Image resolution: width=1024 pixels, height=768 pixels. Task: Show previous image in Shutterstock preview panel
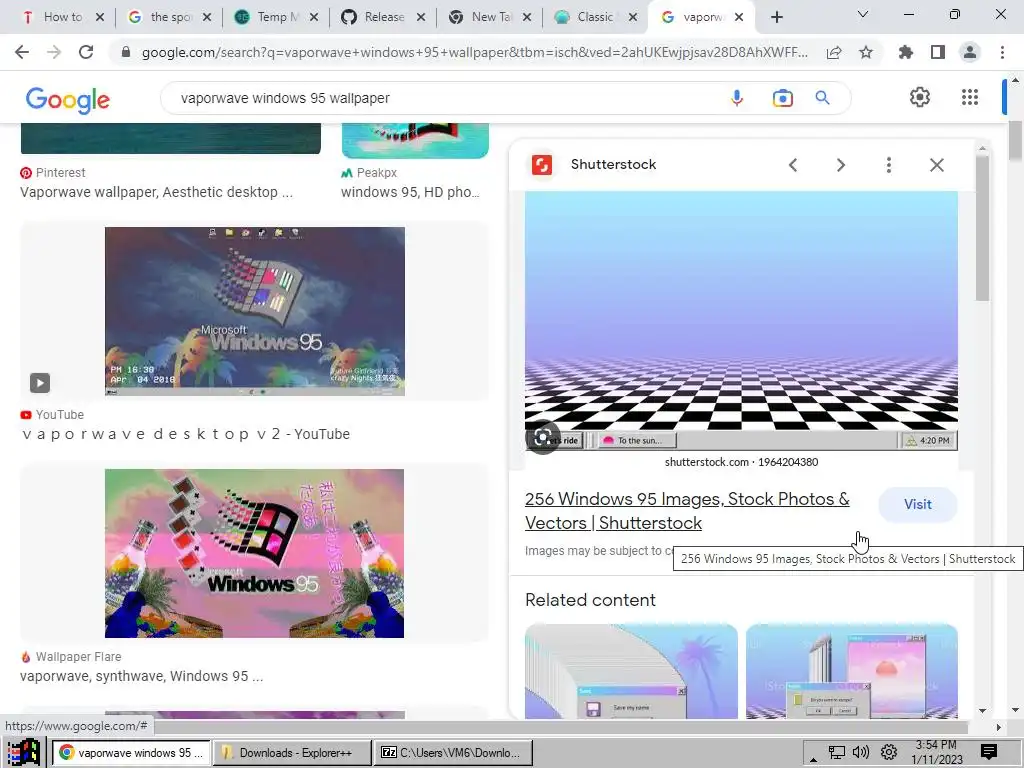(x=793, y=165)
